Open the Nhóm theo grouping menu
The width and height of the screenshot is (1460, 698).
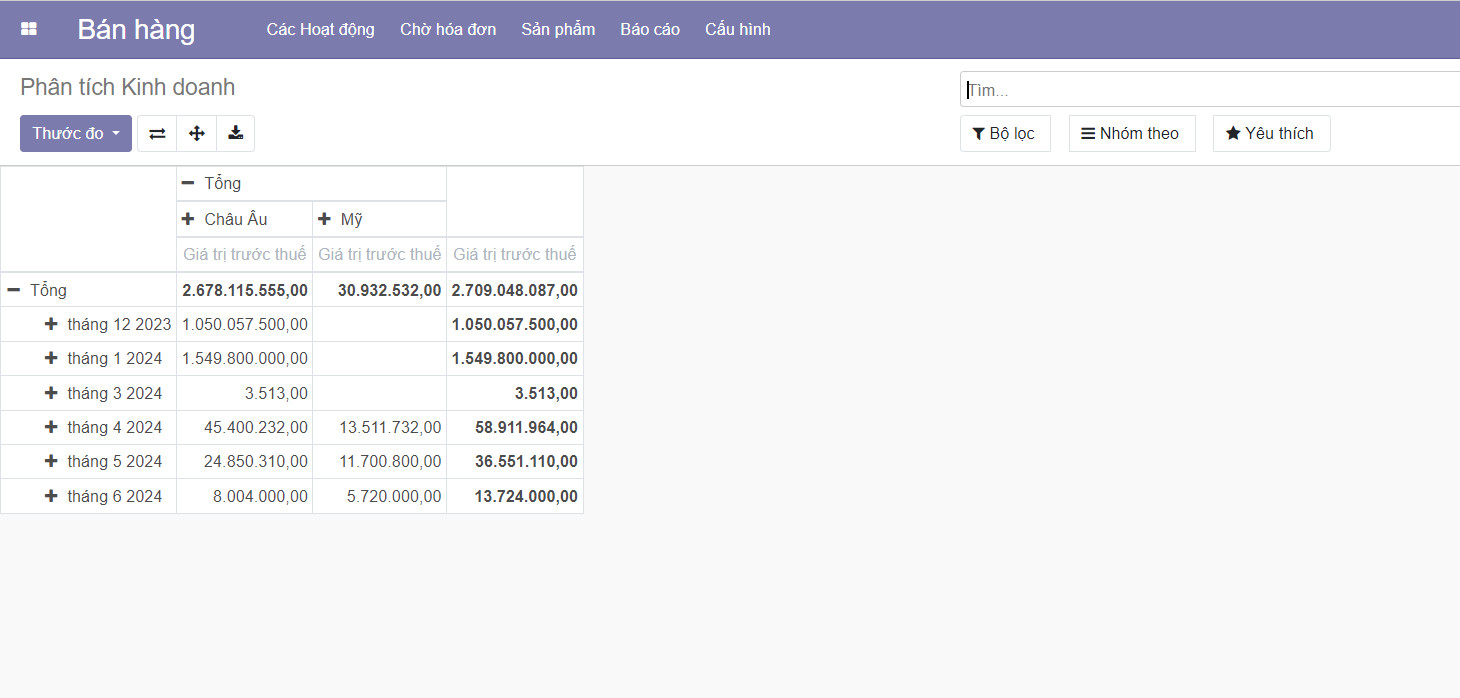point(1131,133)
